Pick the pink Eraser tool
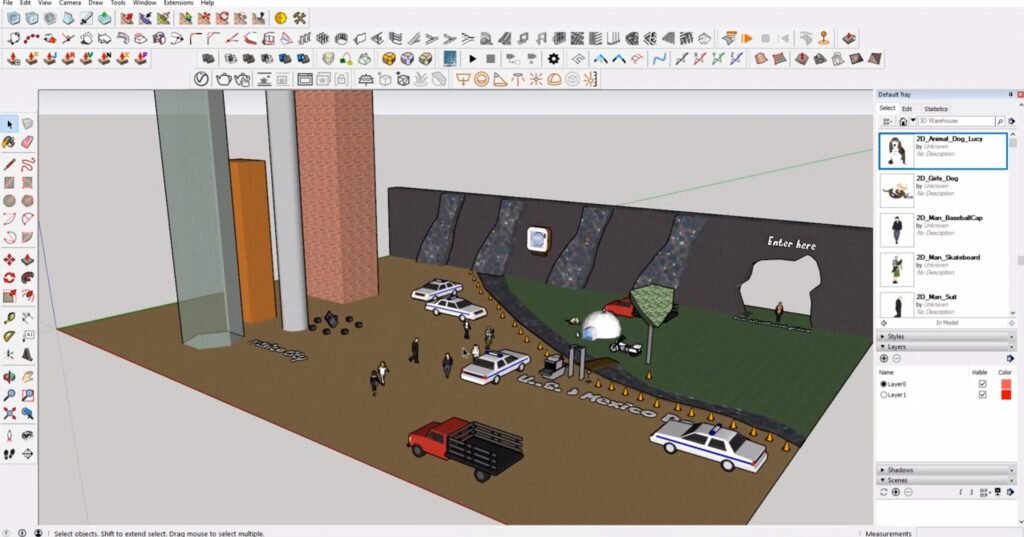1024x537 pixels. 27,142
